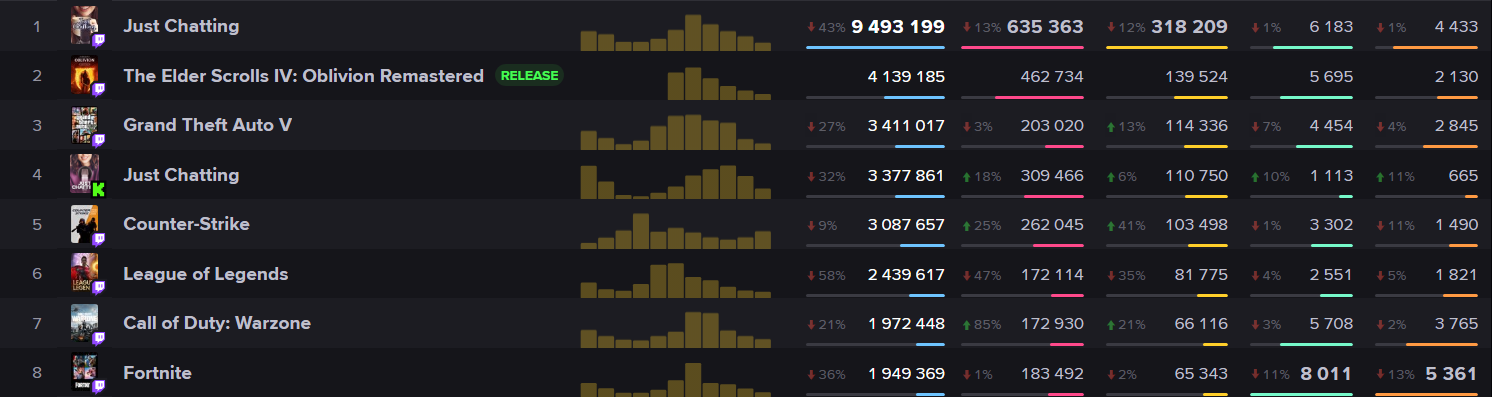Screen dimensions: 1492x397
Task: Click the 9 493 199 hours watched value
Action: [x=898, y=26]
